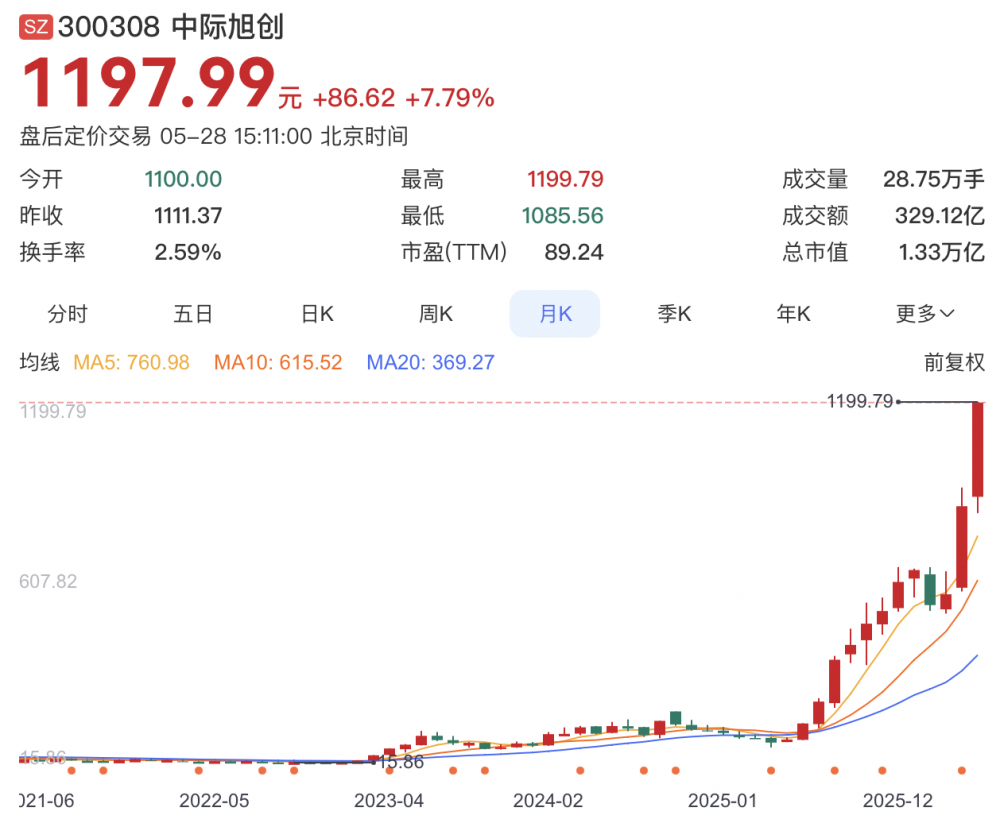The image size is (1000, 823).
Task: Select the 日K chart tab
Action: point(317,314)
